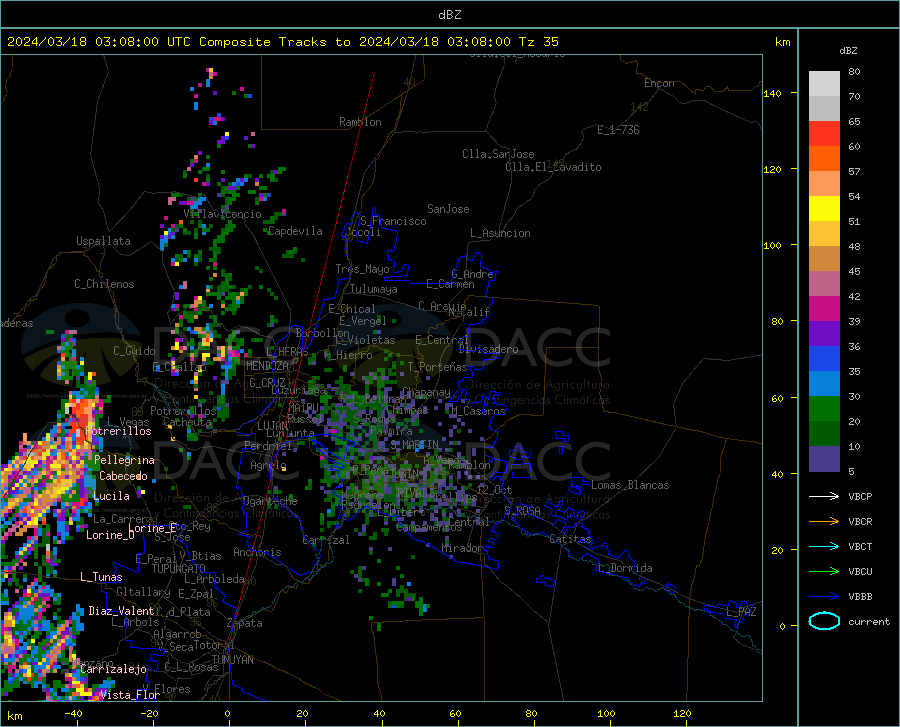Click the green VBCU arrow legend icon
This screenshot has height=727, width=900.
(x=824, y=572)
